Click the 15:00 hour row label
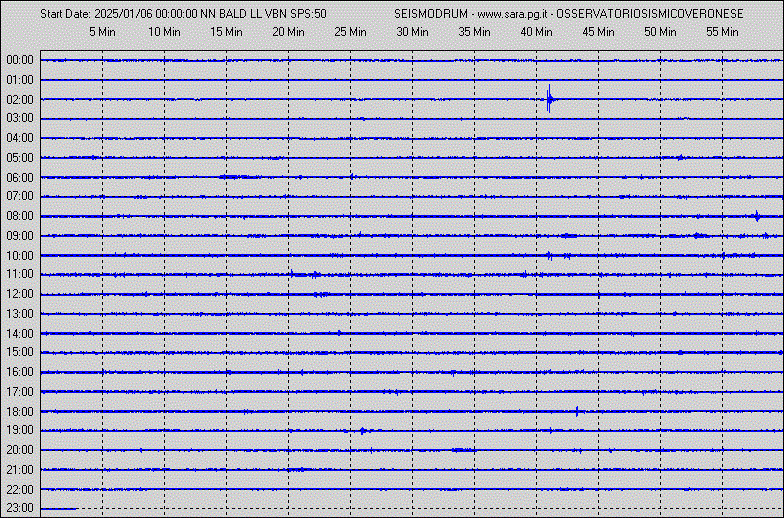The image size is (784, 518). pyautogui.click(x=20, y=352)
